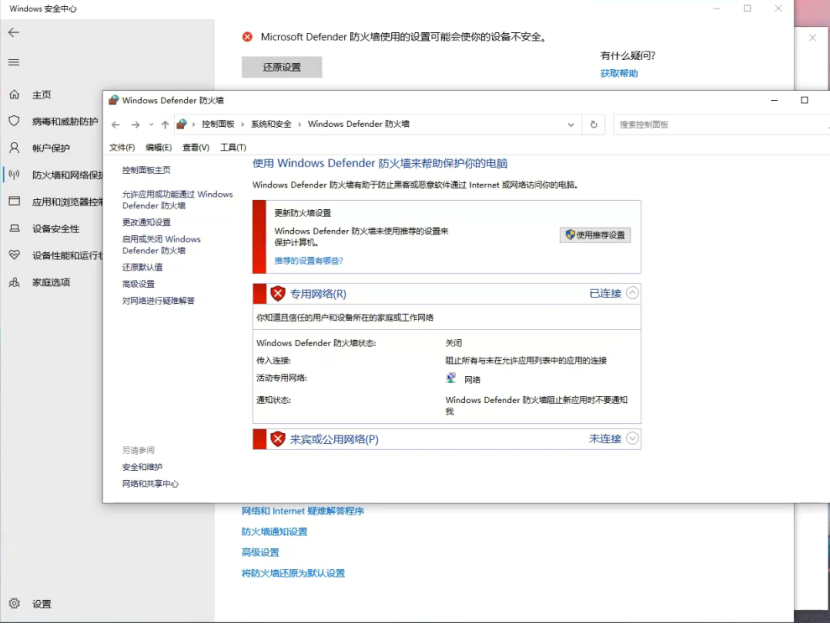830x624 pixels.
Task: Open the Tools (工具) menu
Action: (x=233, y=148)
